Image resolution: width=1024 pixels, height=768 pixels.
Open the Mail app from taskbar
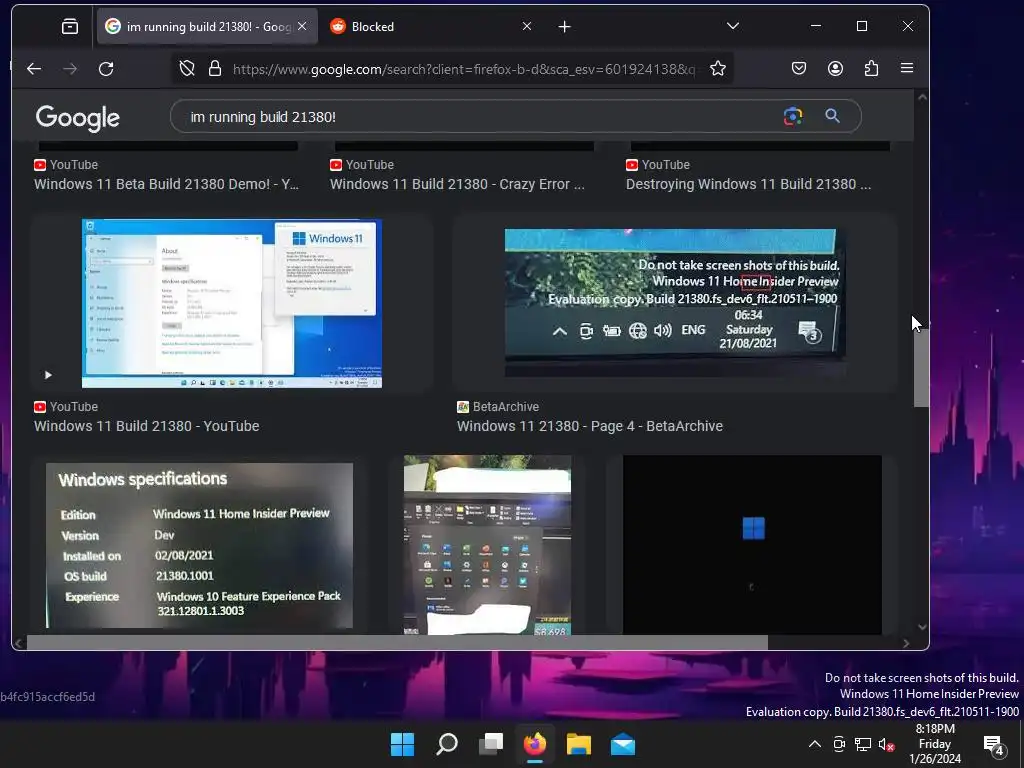pos(623,744)
